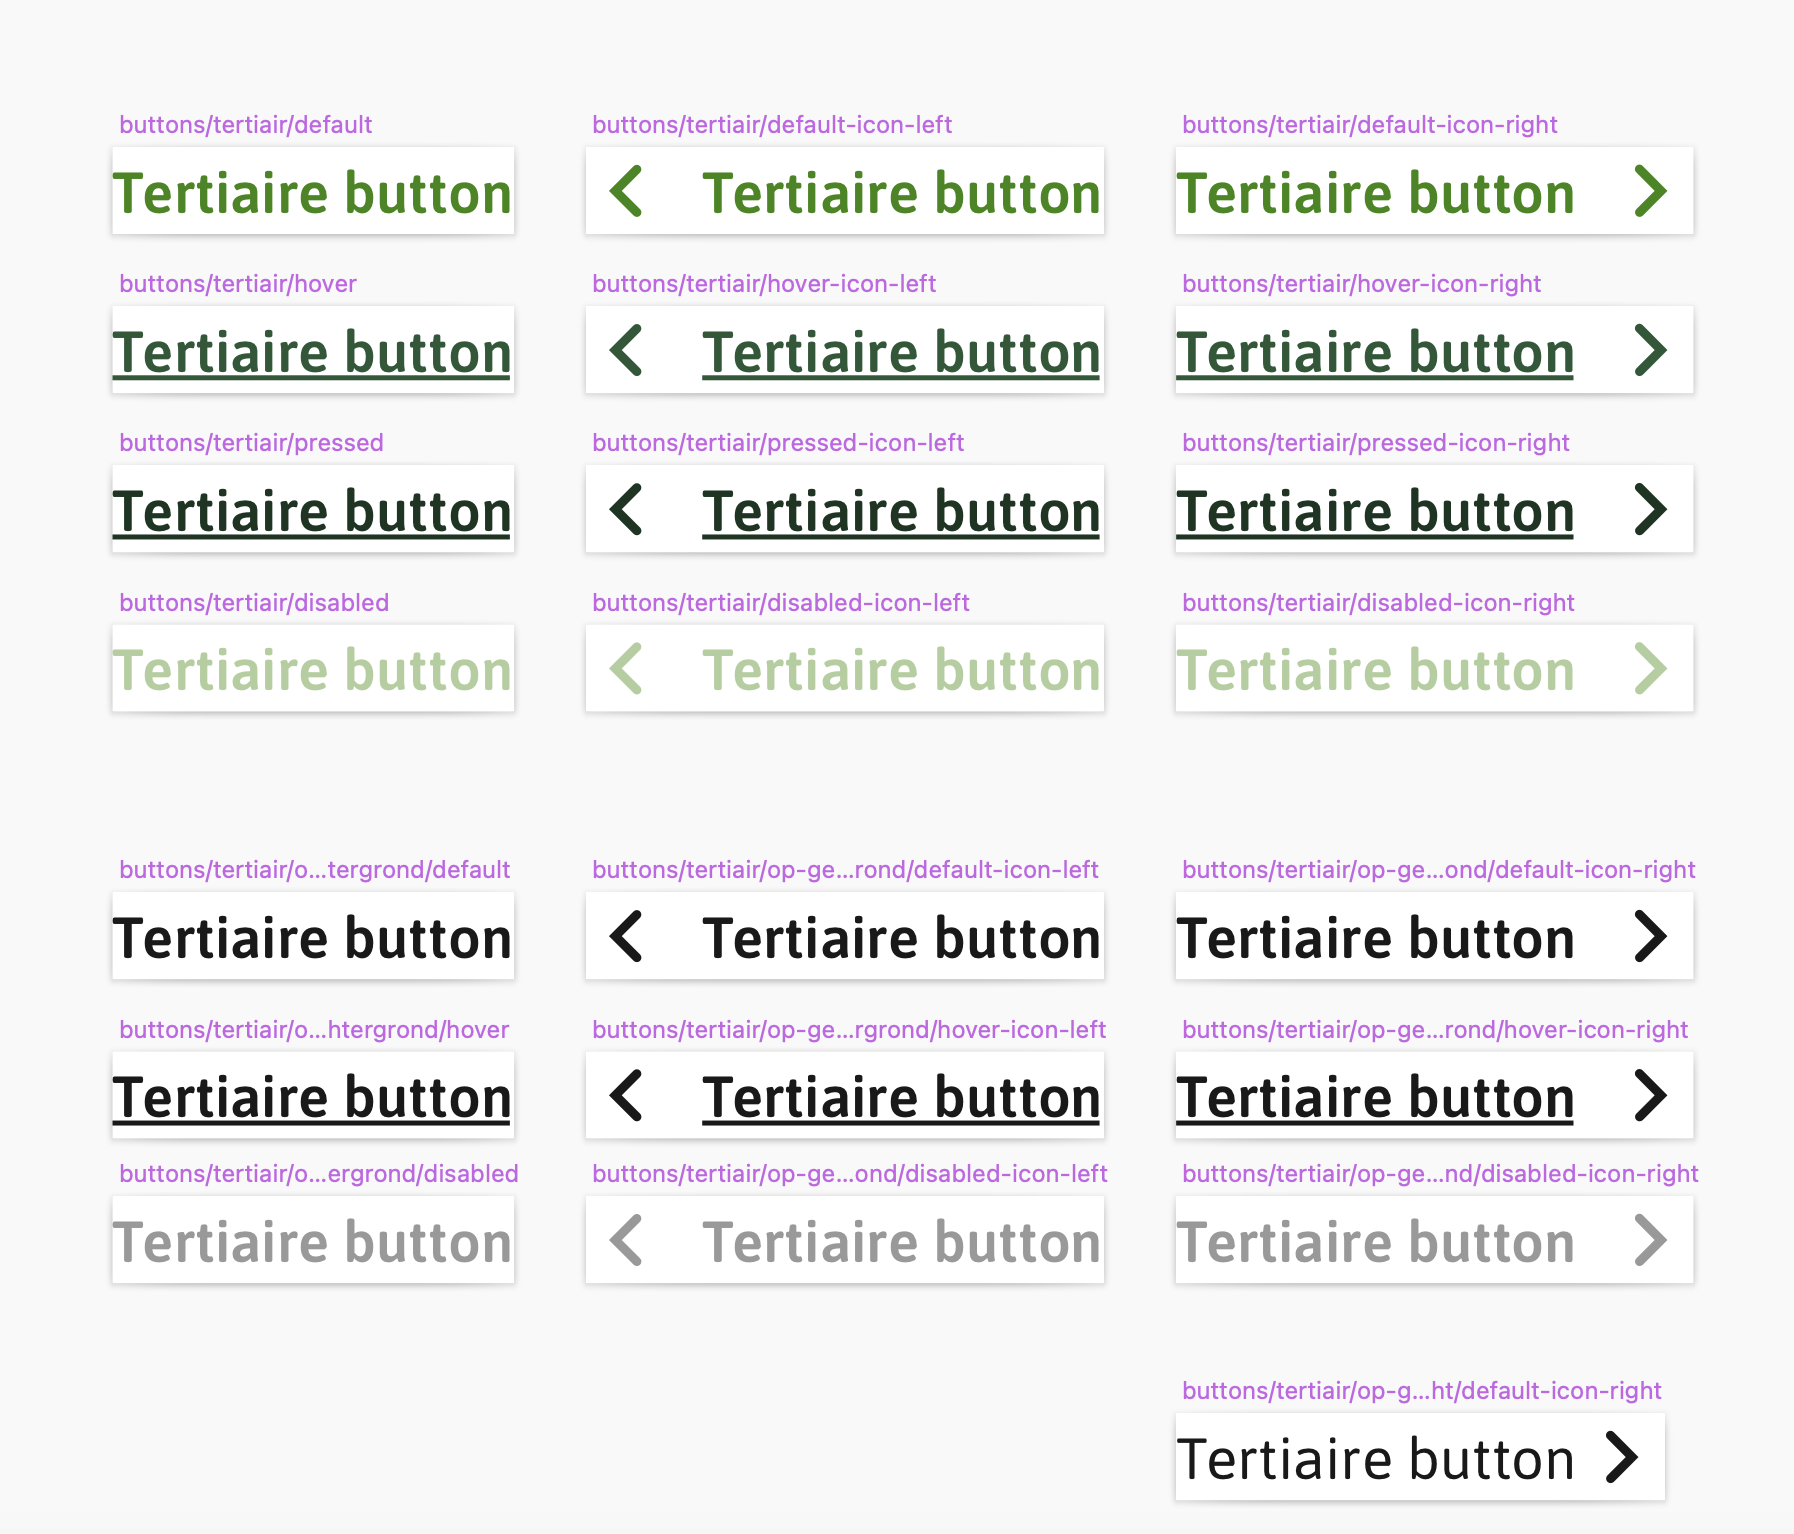Select the buttons/tertiair/hover component label
This screenshot has width=1794, height=1534.
click(237, 283)
